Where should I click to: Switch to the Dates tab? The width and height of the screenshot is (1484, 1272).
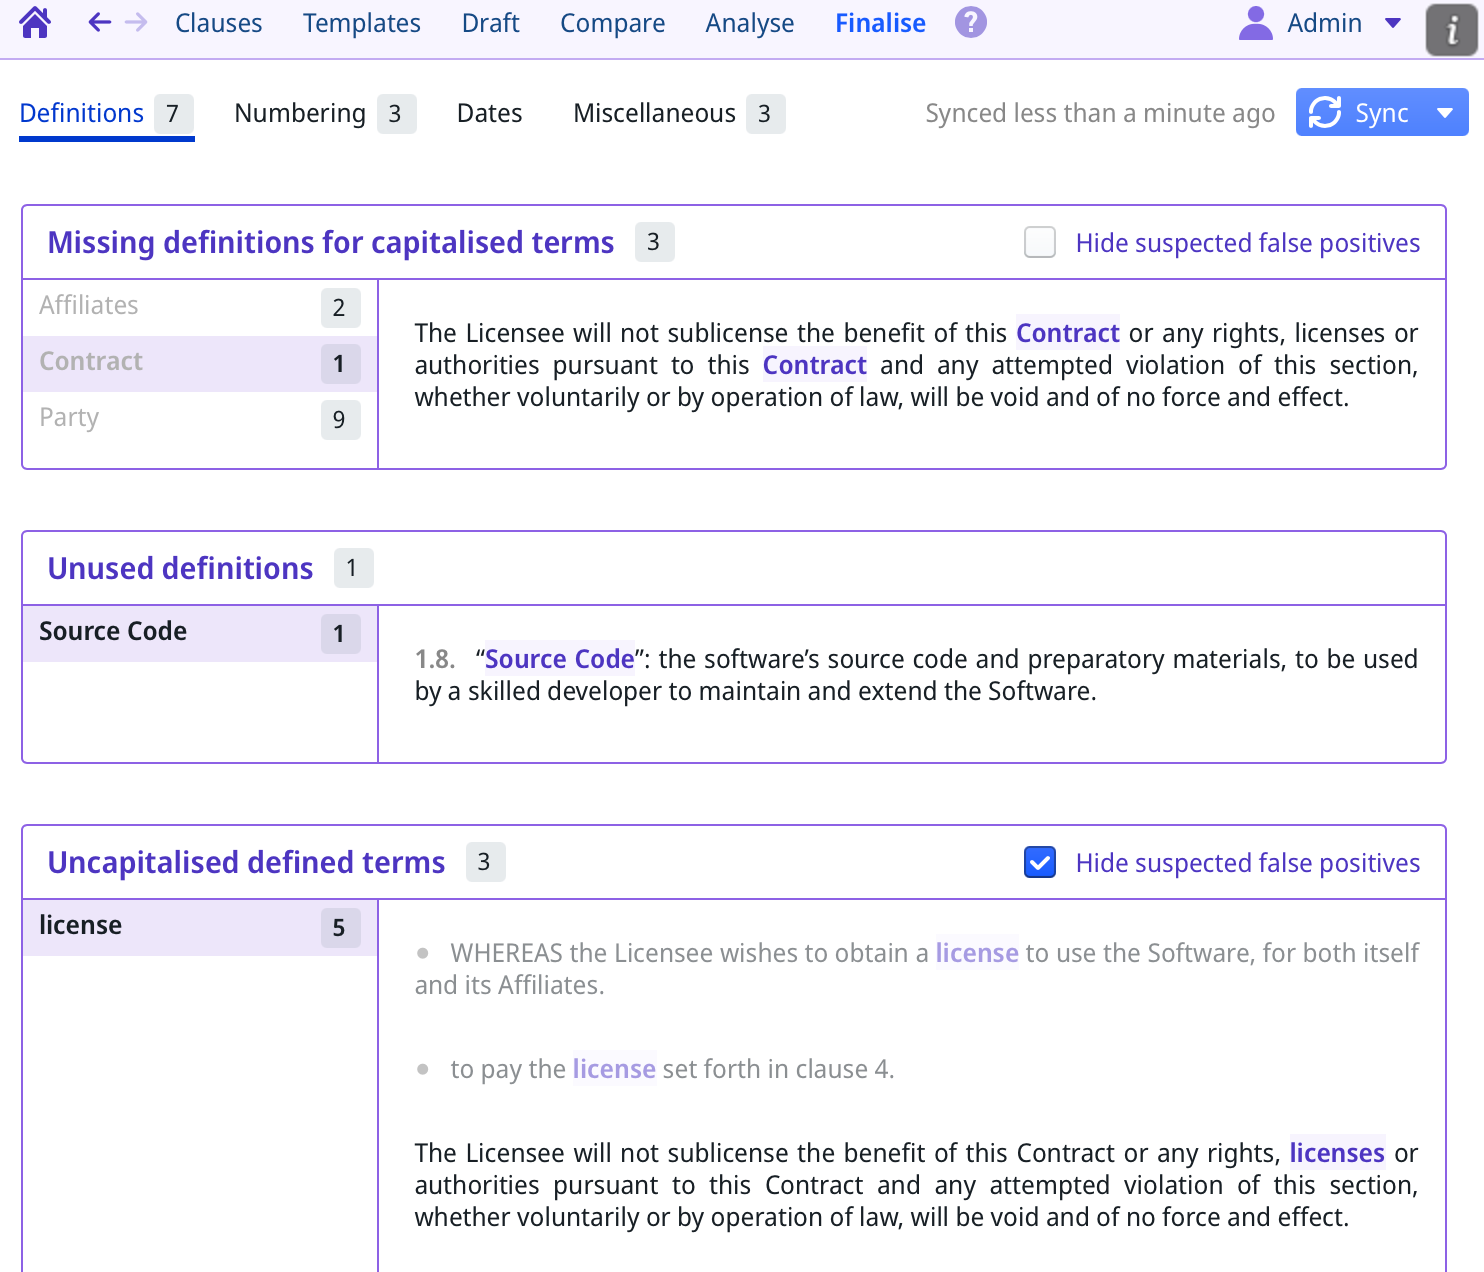point(489,113)
